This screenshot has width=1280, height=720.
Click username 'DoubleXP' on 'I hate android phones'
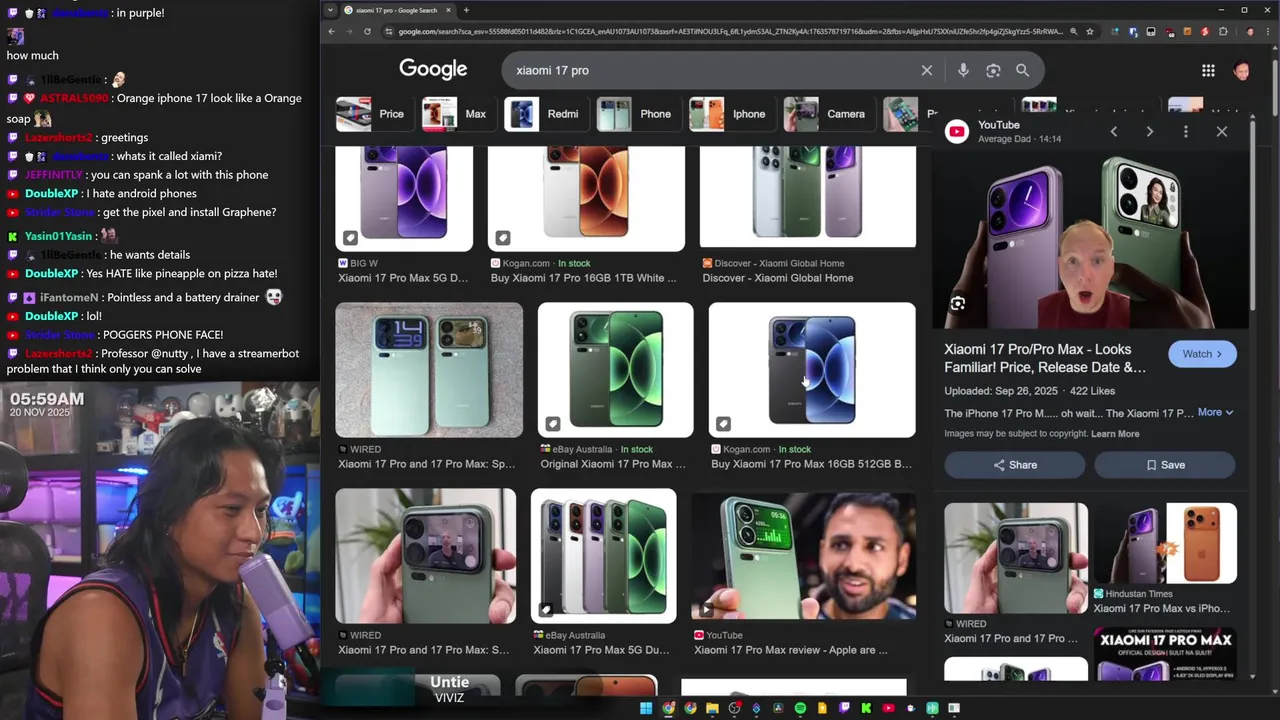pyautogui.click(x=52, y=194)
